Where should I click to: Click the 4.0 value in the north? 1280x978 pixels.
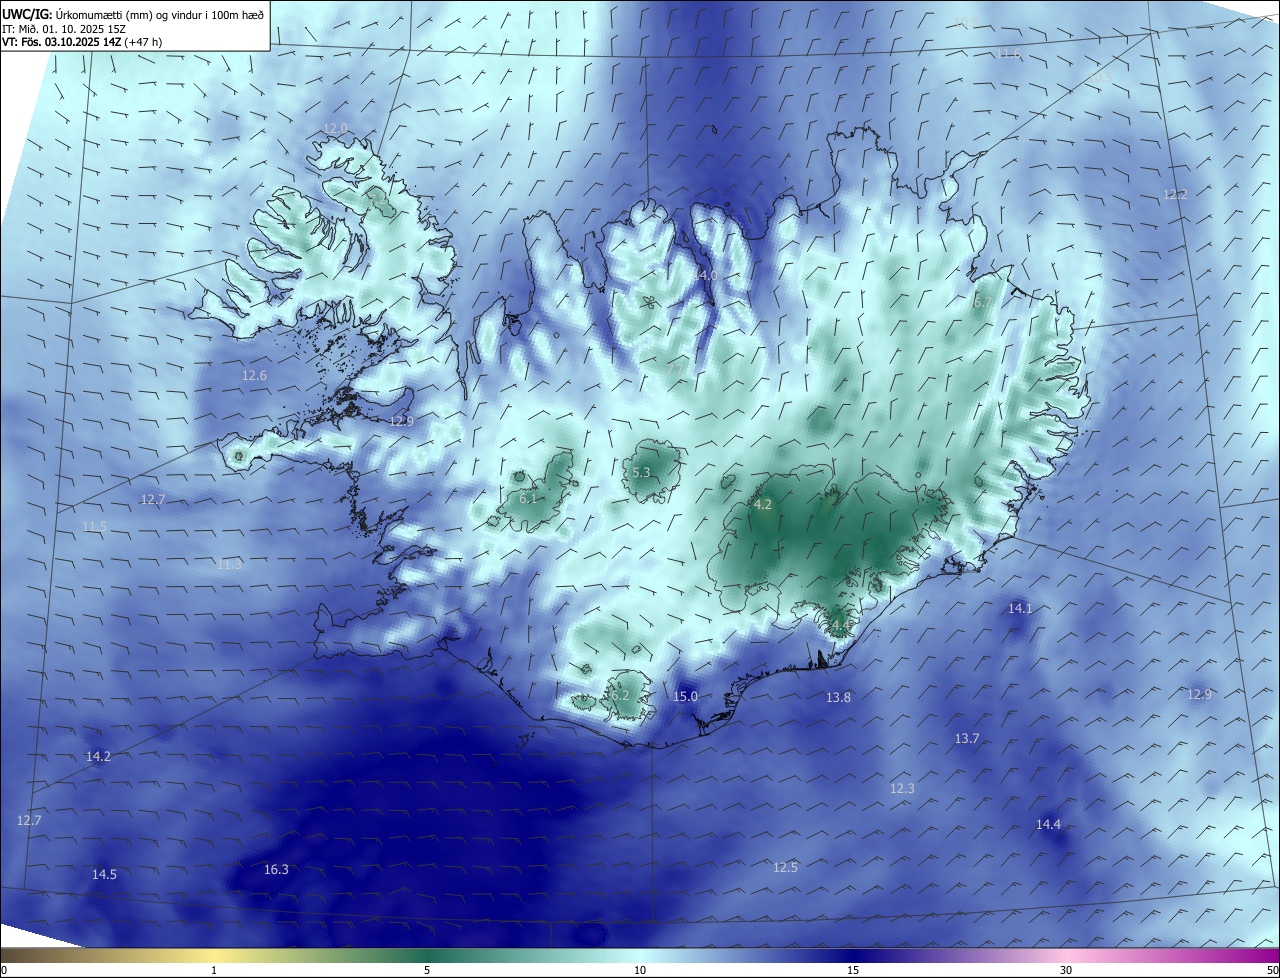tap(708, 275)
